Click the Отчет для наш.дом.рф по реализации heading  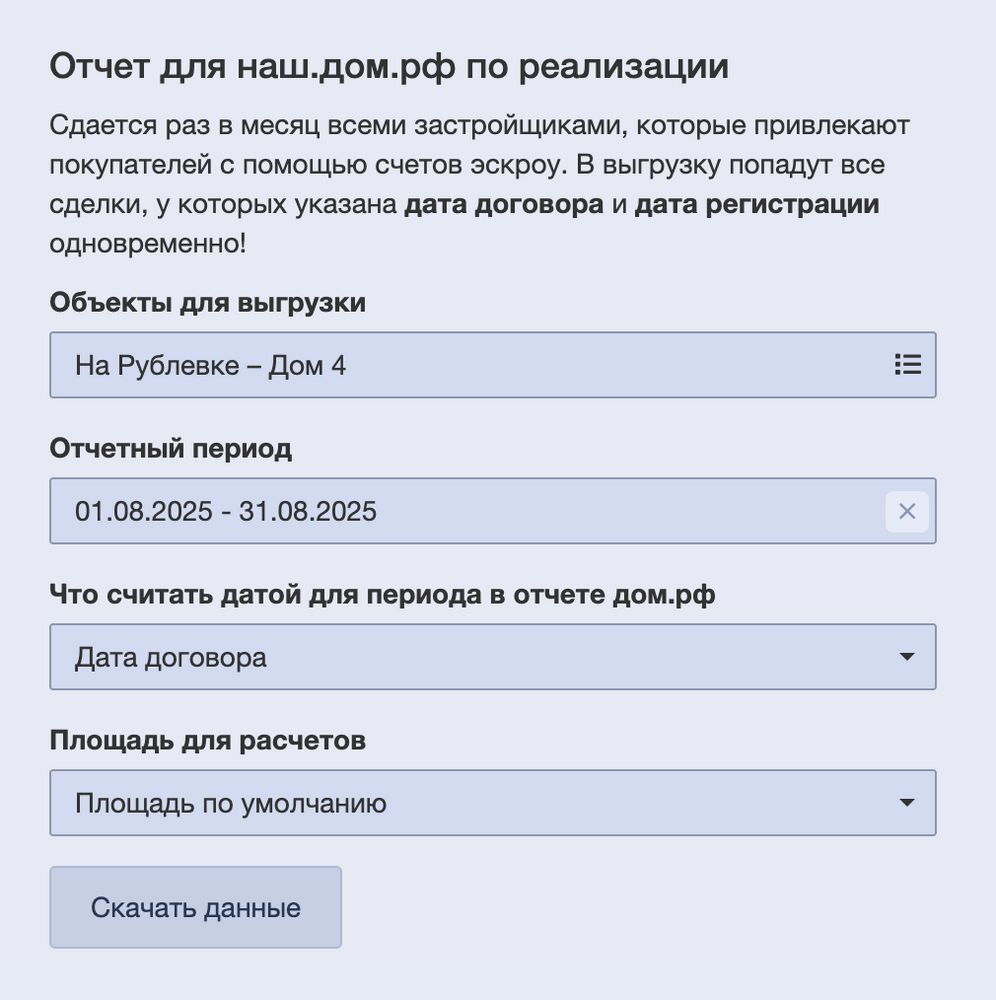388,67
